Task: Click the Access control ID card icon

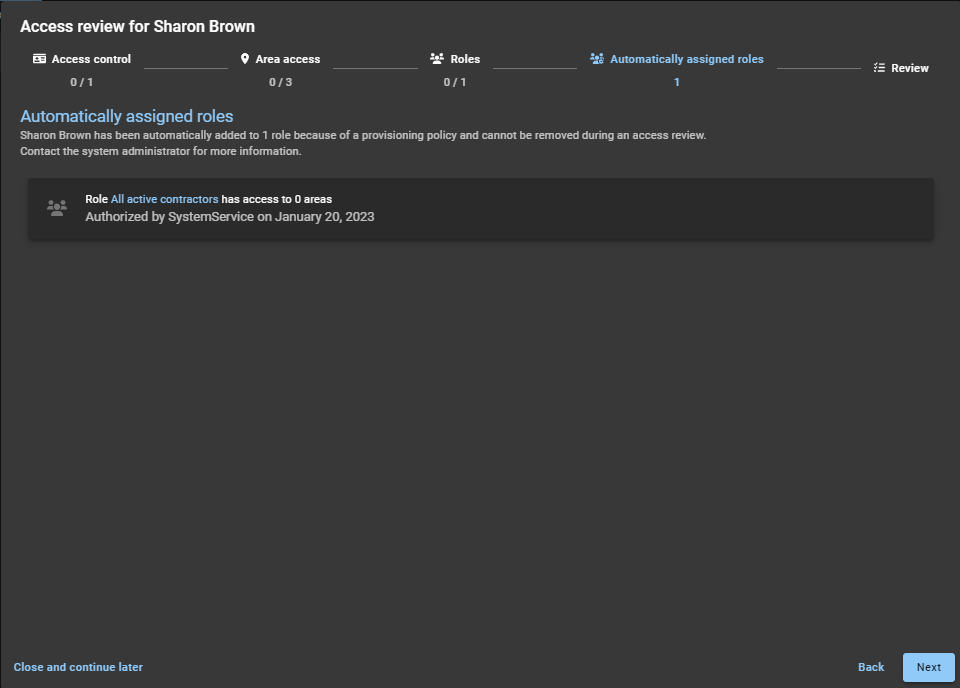Action: click(39, 59)
